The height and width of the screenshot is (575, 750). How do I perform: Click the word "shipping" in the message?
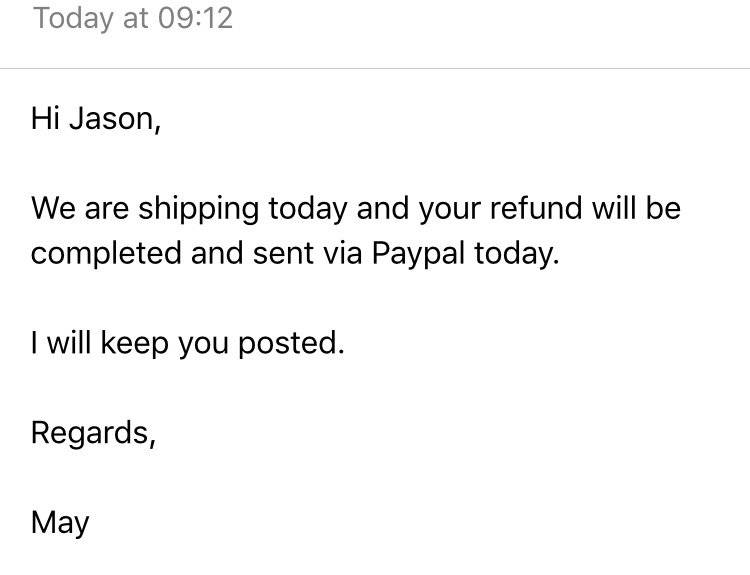[199, 210]
